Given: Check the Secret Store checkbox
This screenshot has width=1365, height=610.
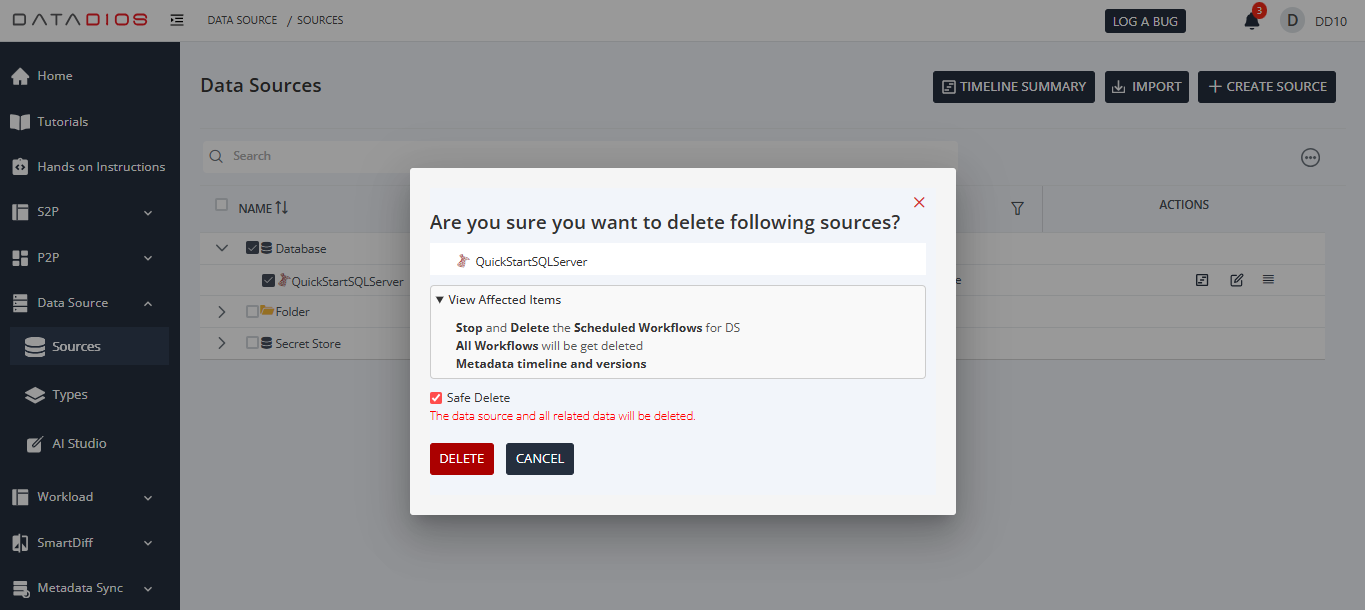Looking at the screenshot, I should coord(252,343).
